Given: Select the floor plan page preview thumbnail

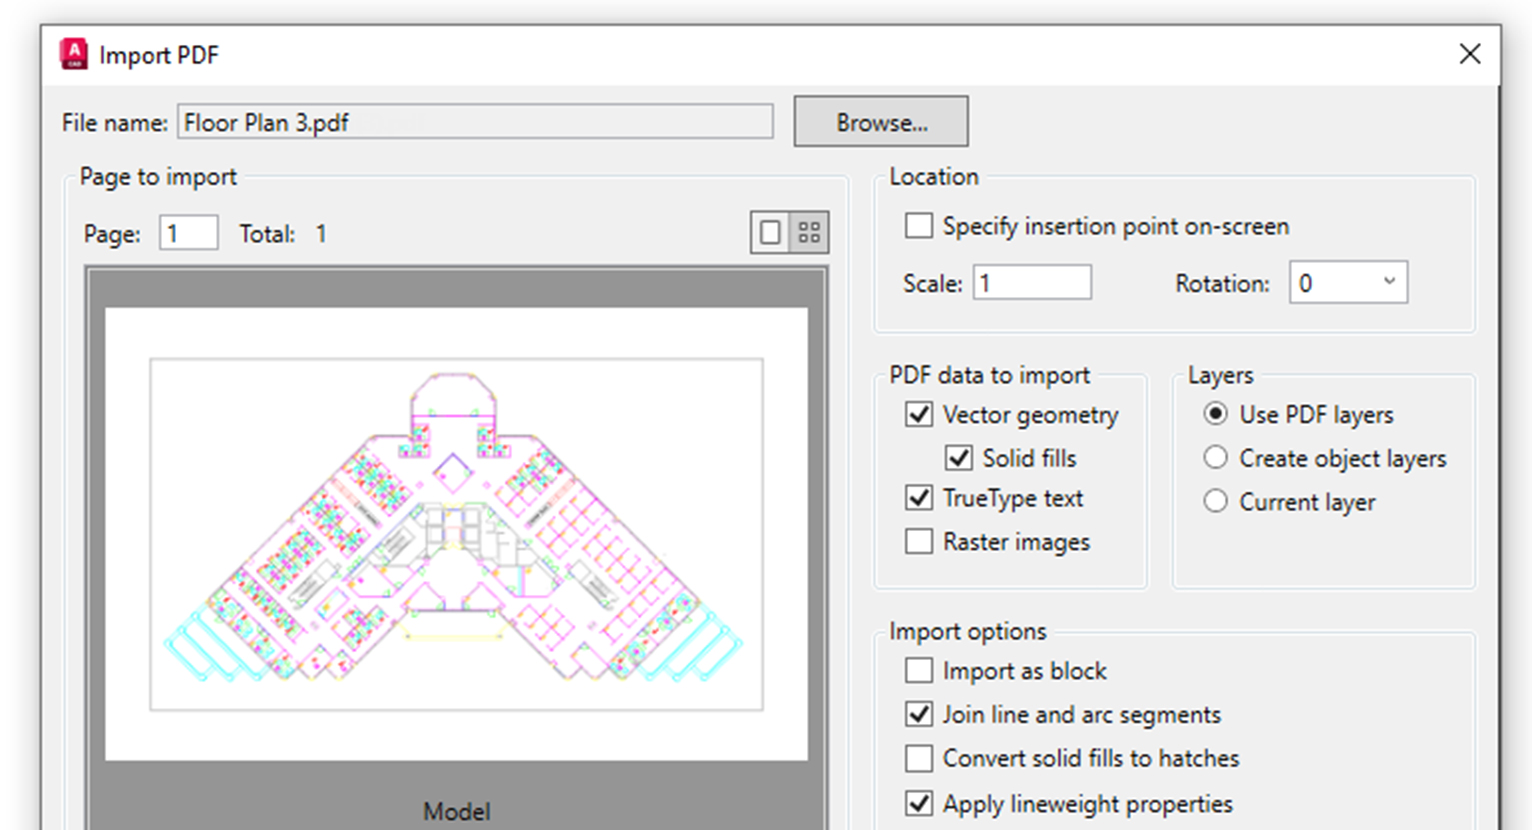Looking at the screenshot, I should pyautogui.click(x=456, y=533).
